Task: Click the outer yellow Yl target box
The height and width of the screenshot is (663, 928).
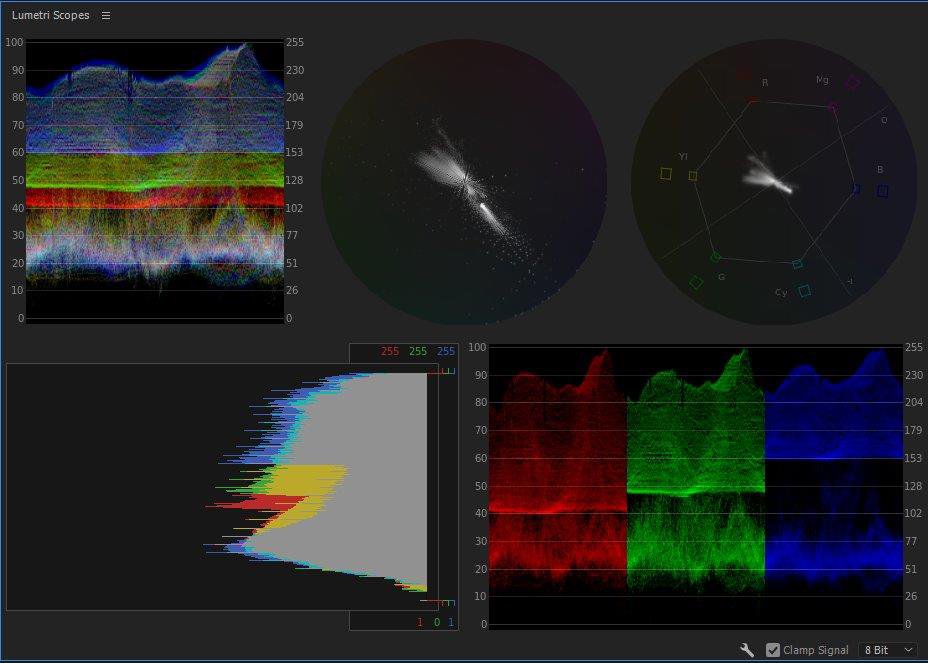Action: (666, 174)
